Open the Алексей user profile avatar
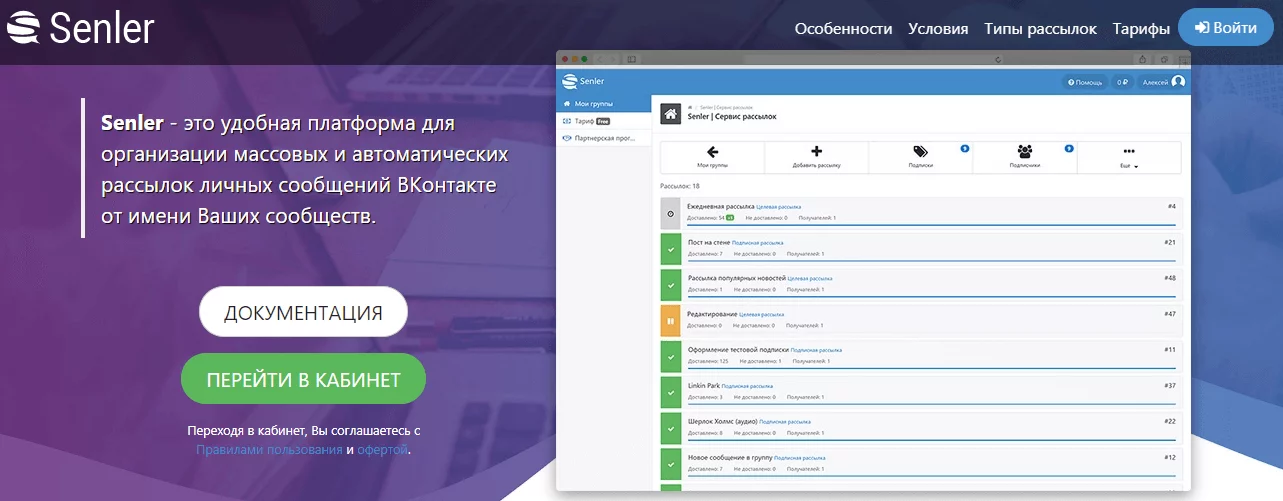1283x501 pixels. pyautogui.click(x=1178, y=82)
